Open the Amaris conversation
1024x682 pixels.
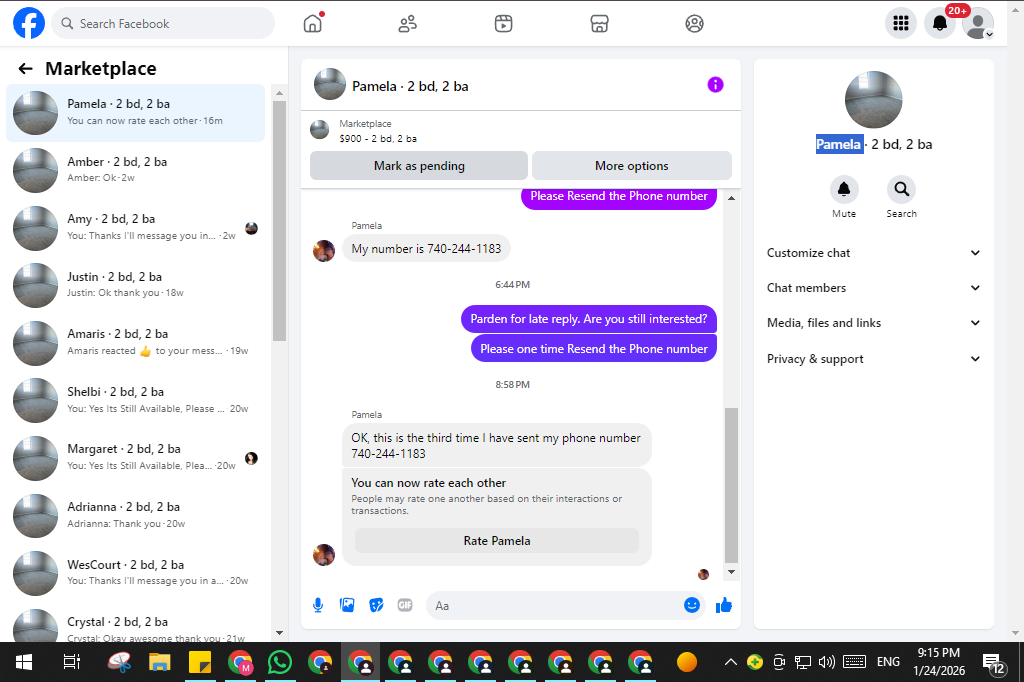[x=136, y=342]
